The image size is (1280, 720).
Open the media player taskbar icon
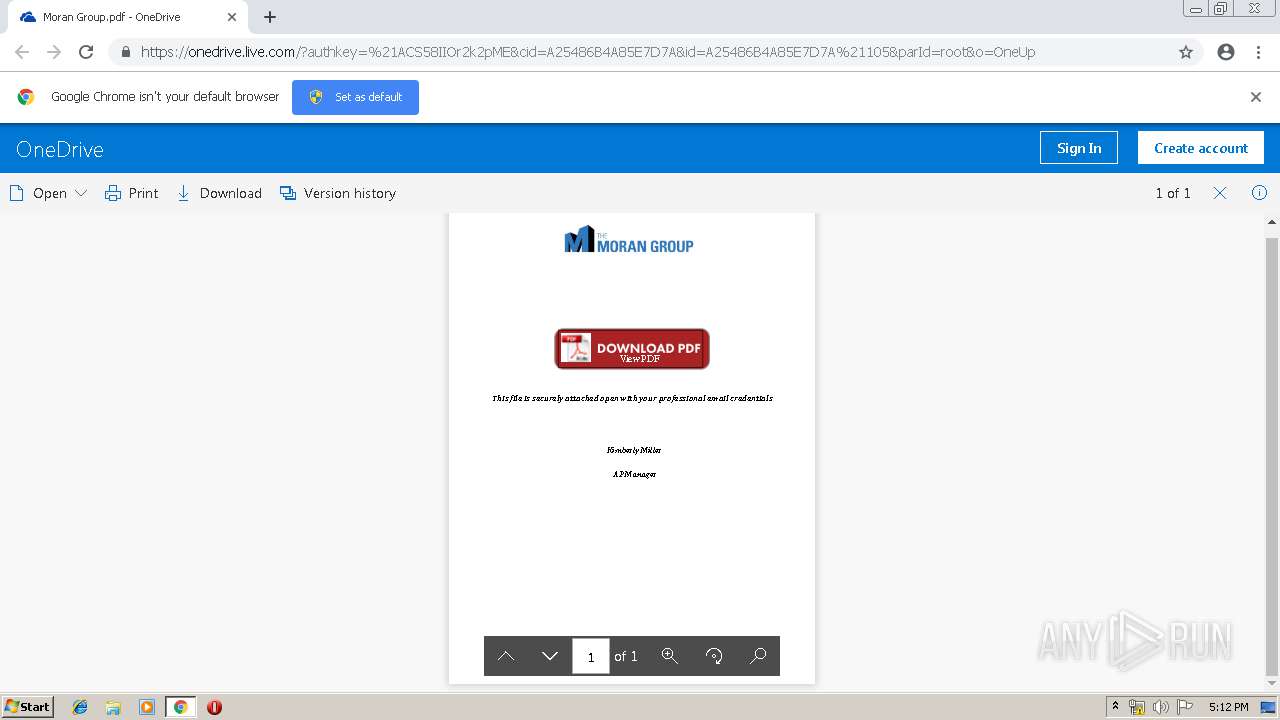147,707
